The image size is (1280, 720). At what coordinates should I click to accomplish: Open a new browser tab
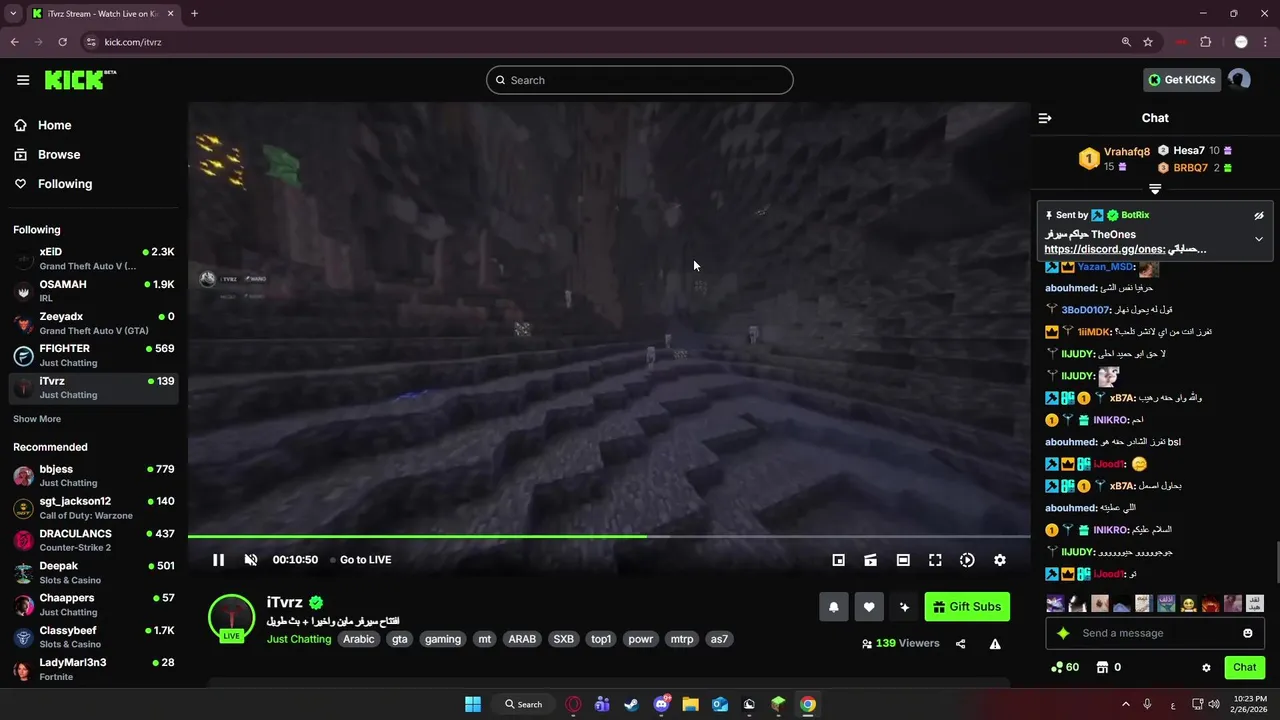[194, 14]
